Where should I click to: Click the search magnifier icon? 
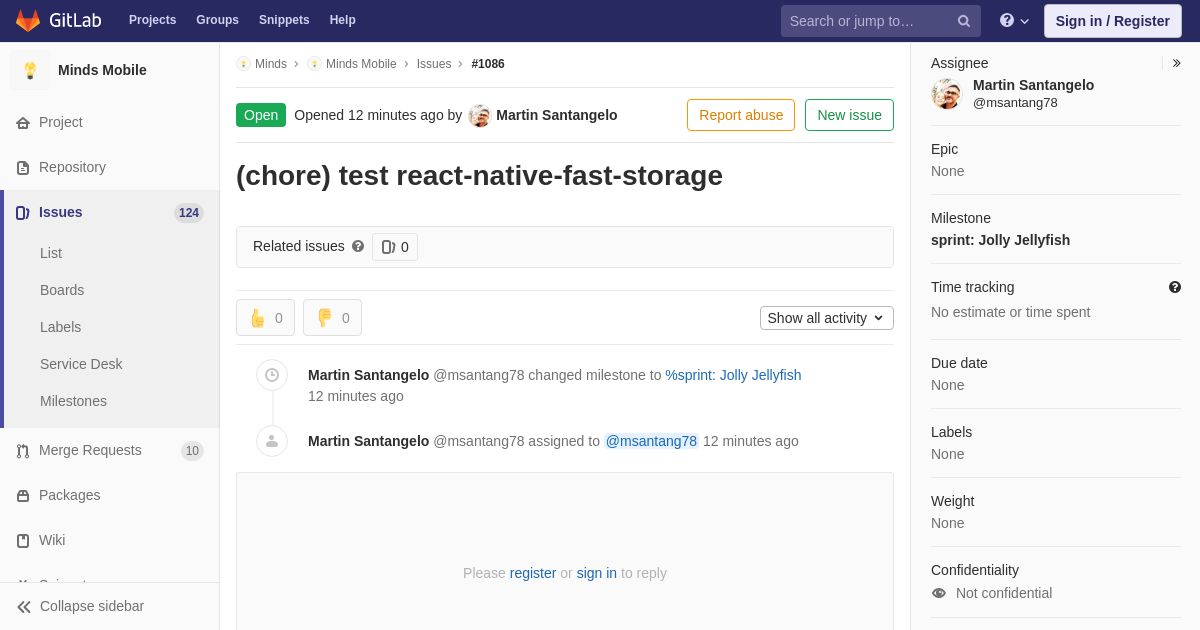[964, 21]
